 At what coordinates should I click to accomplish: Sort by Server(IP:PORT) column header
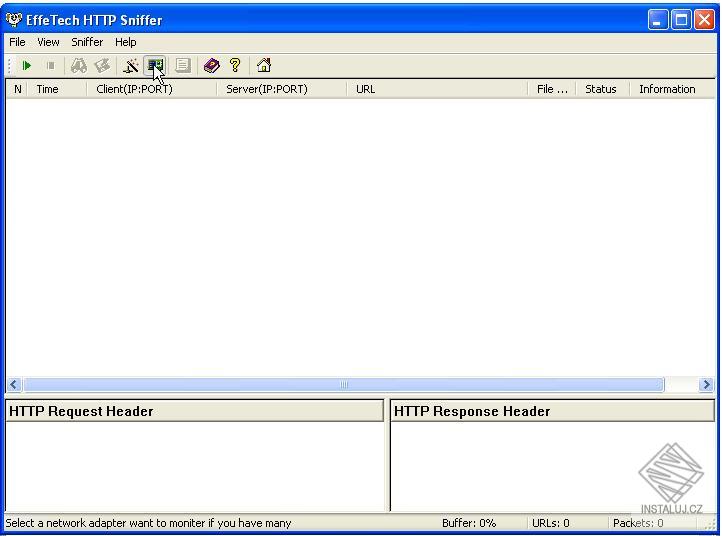coord(281,89)
